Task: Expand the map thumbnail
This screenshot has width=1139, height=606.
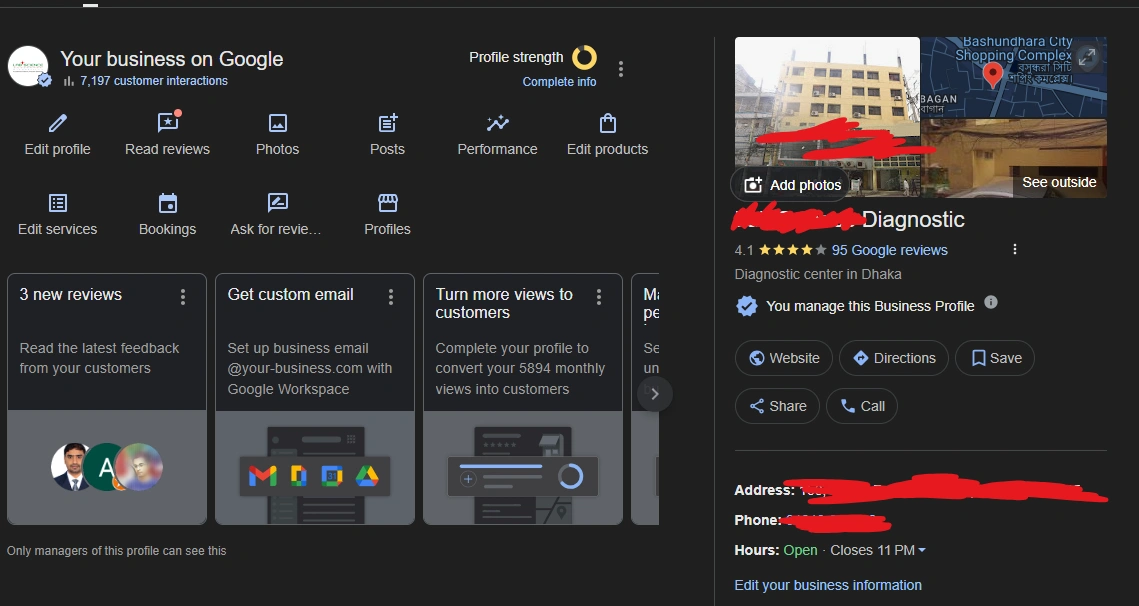Action: [x=1087, y=57]
